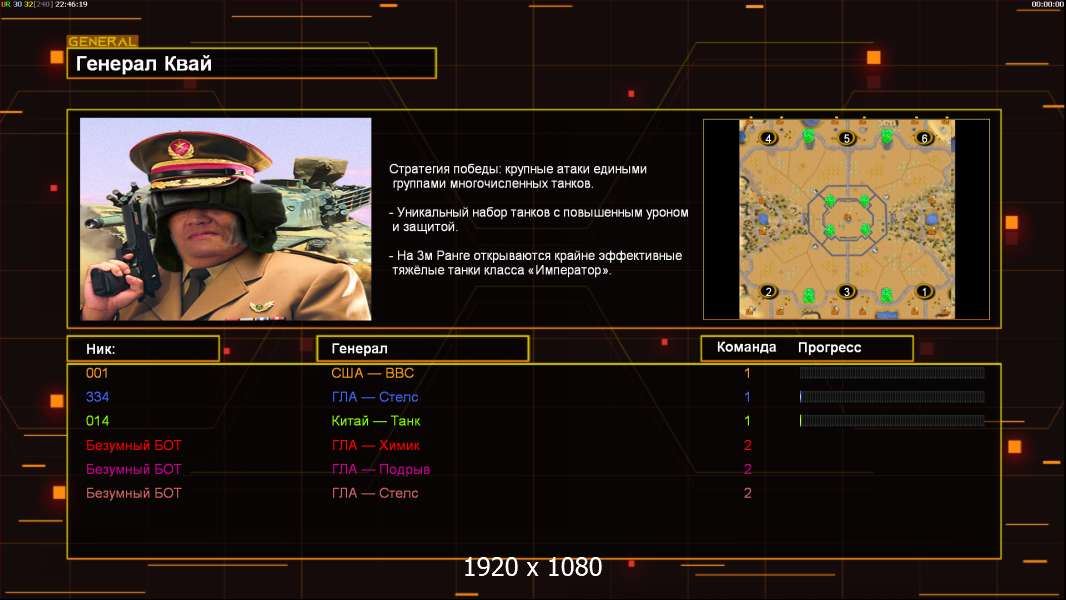The height and width of the screenshot is (600, 1066).
Task: Pick start position marker 4 on the map
Action: (768, 138)
